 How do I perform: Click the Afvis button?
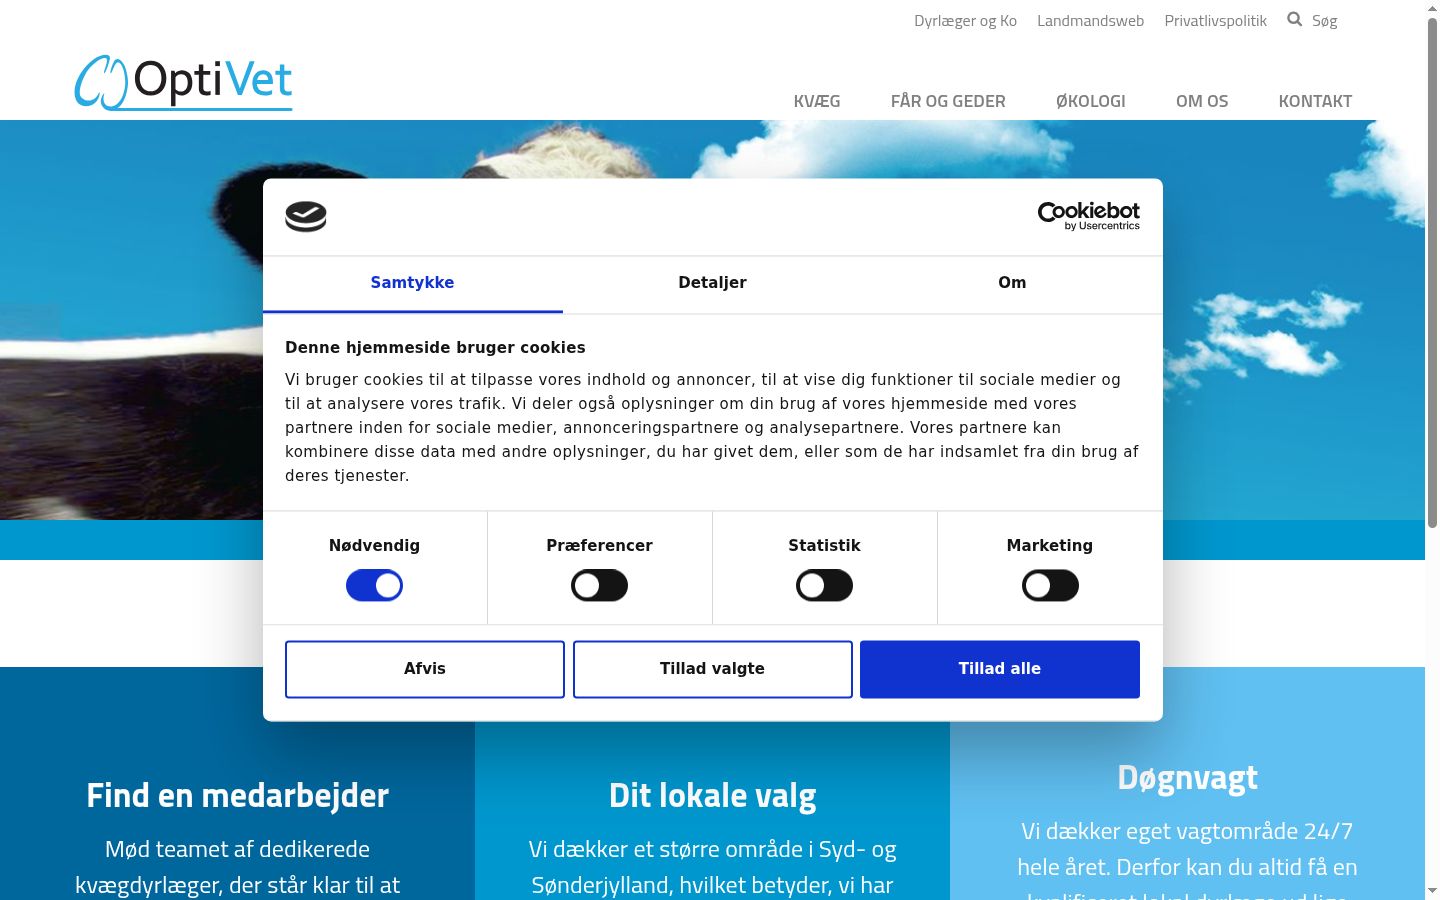[425, 669]
